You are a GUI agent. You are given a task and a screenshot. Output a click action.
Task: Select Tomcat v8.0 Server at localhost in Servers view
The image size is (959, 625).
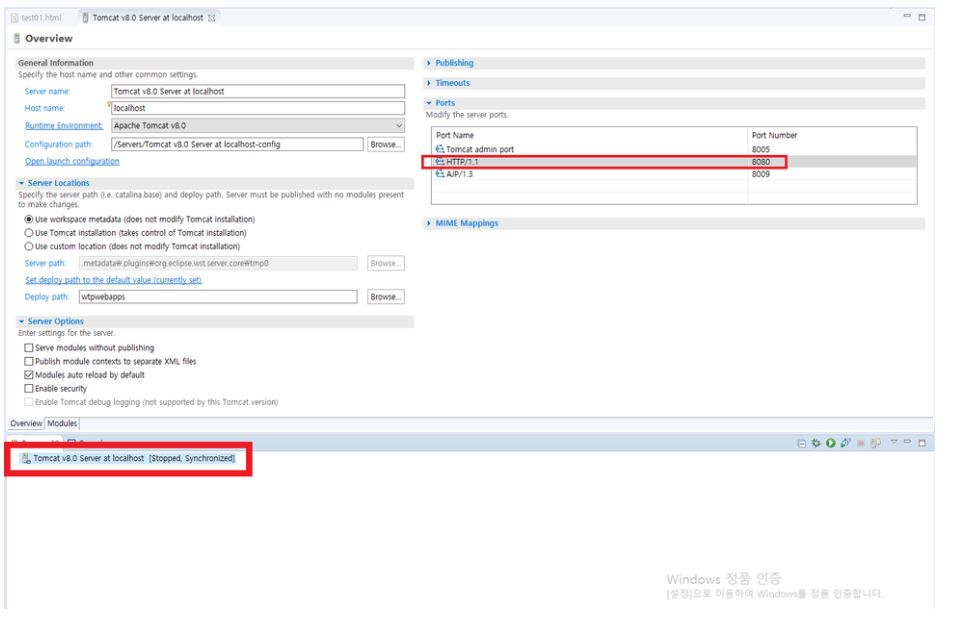click(x=134, y=459)
